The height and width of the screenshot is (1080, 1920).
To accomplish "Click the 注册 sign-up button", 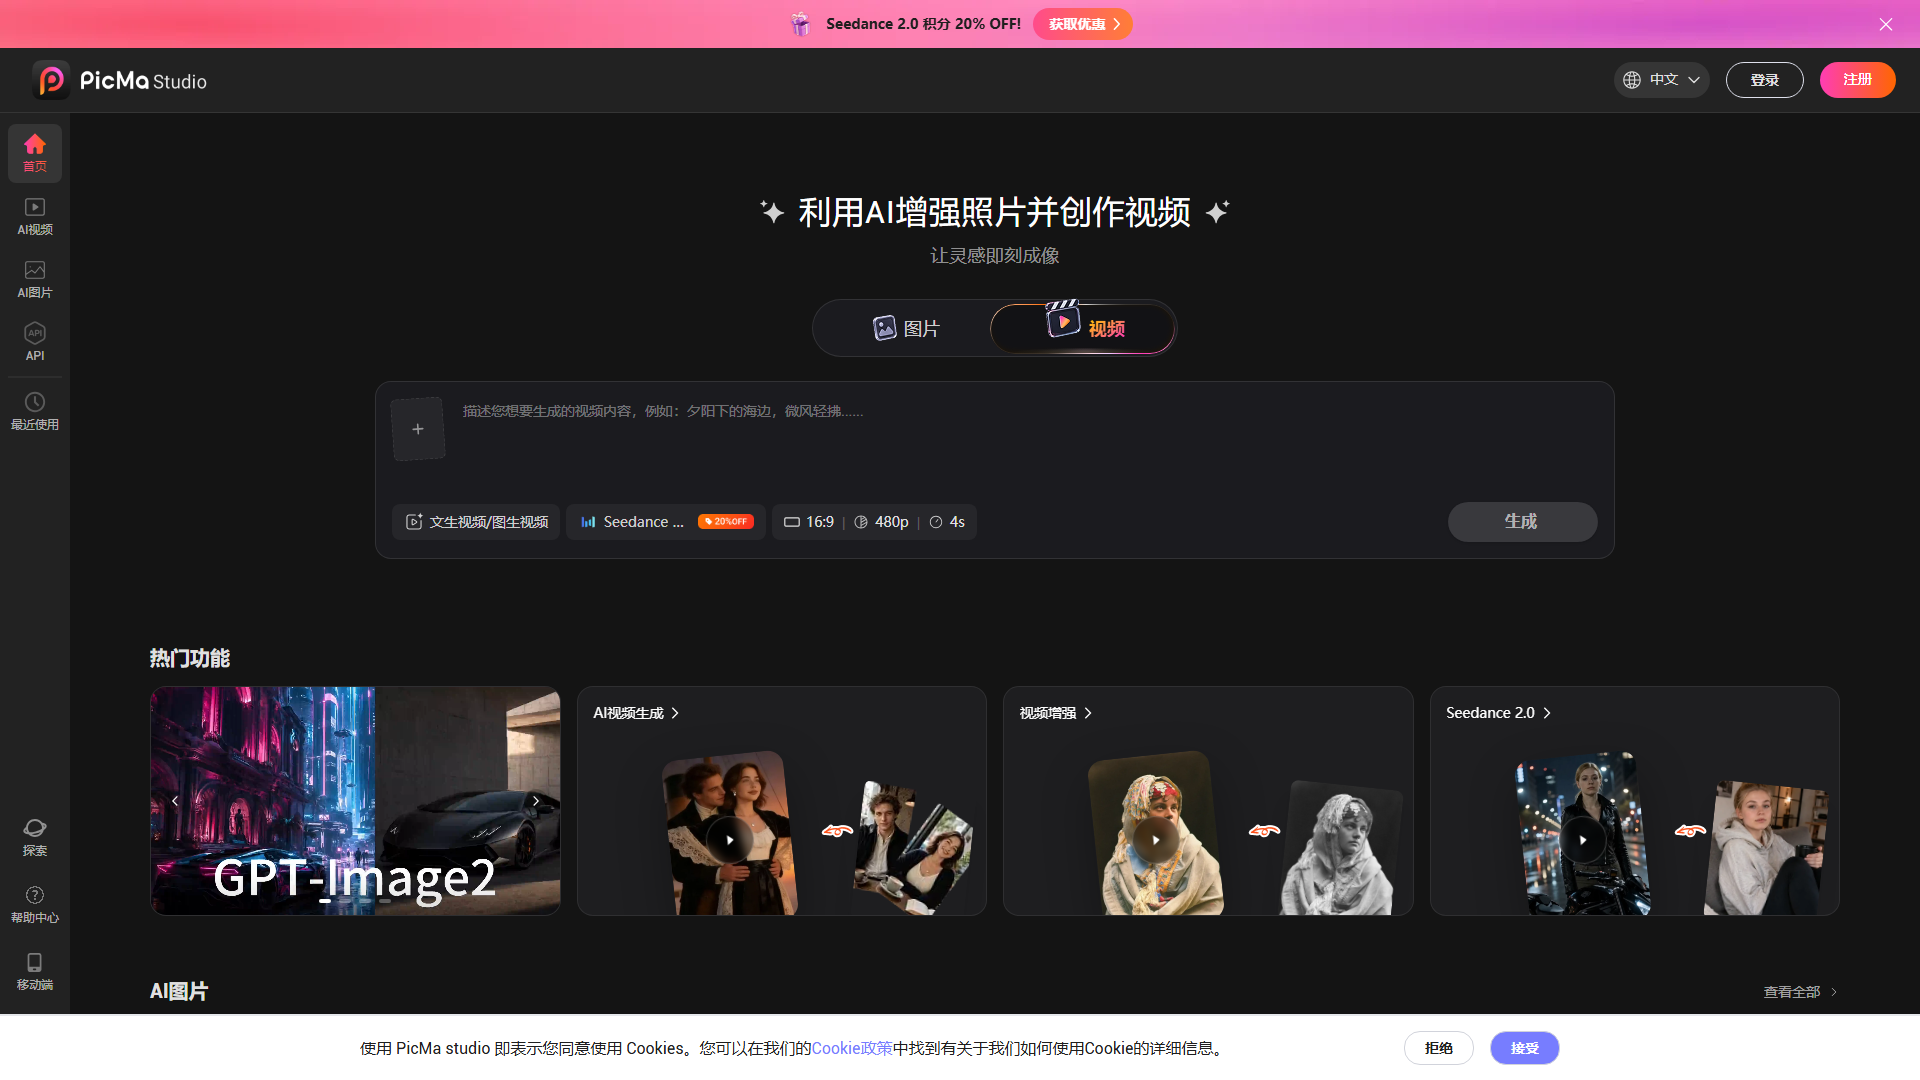I will pos(1858,80).
